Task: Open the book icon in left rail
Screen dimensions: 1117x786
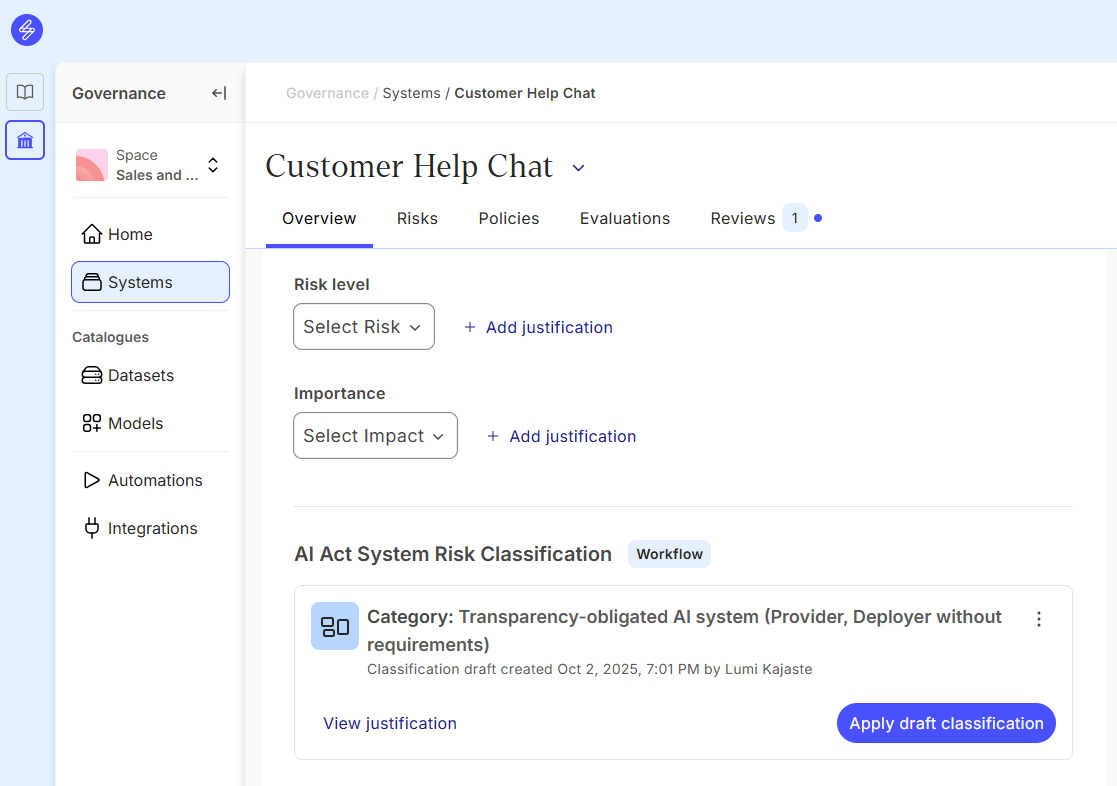Action: 25,92
